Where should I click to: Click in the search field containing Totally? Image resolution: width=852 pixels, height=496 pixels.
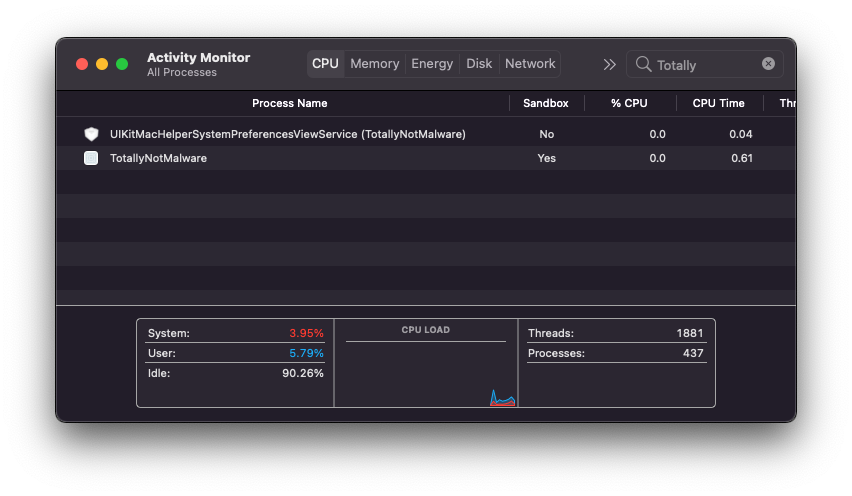[x=705, y=65]
